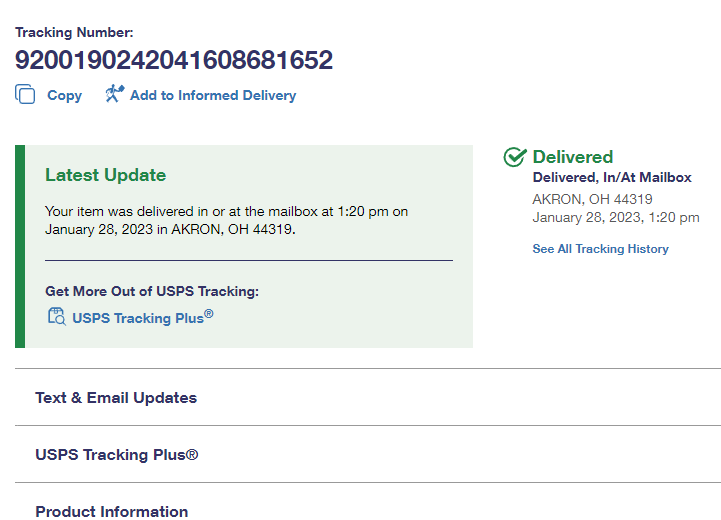Open Add to Informed Delivery link

(x=212, y=95)
